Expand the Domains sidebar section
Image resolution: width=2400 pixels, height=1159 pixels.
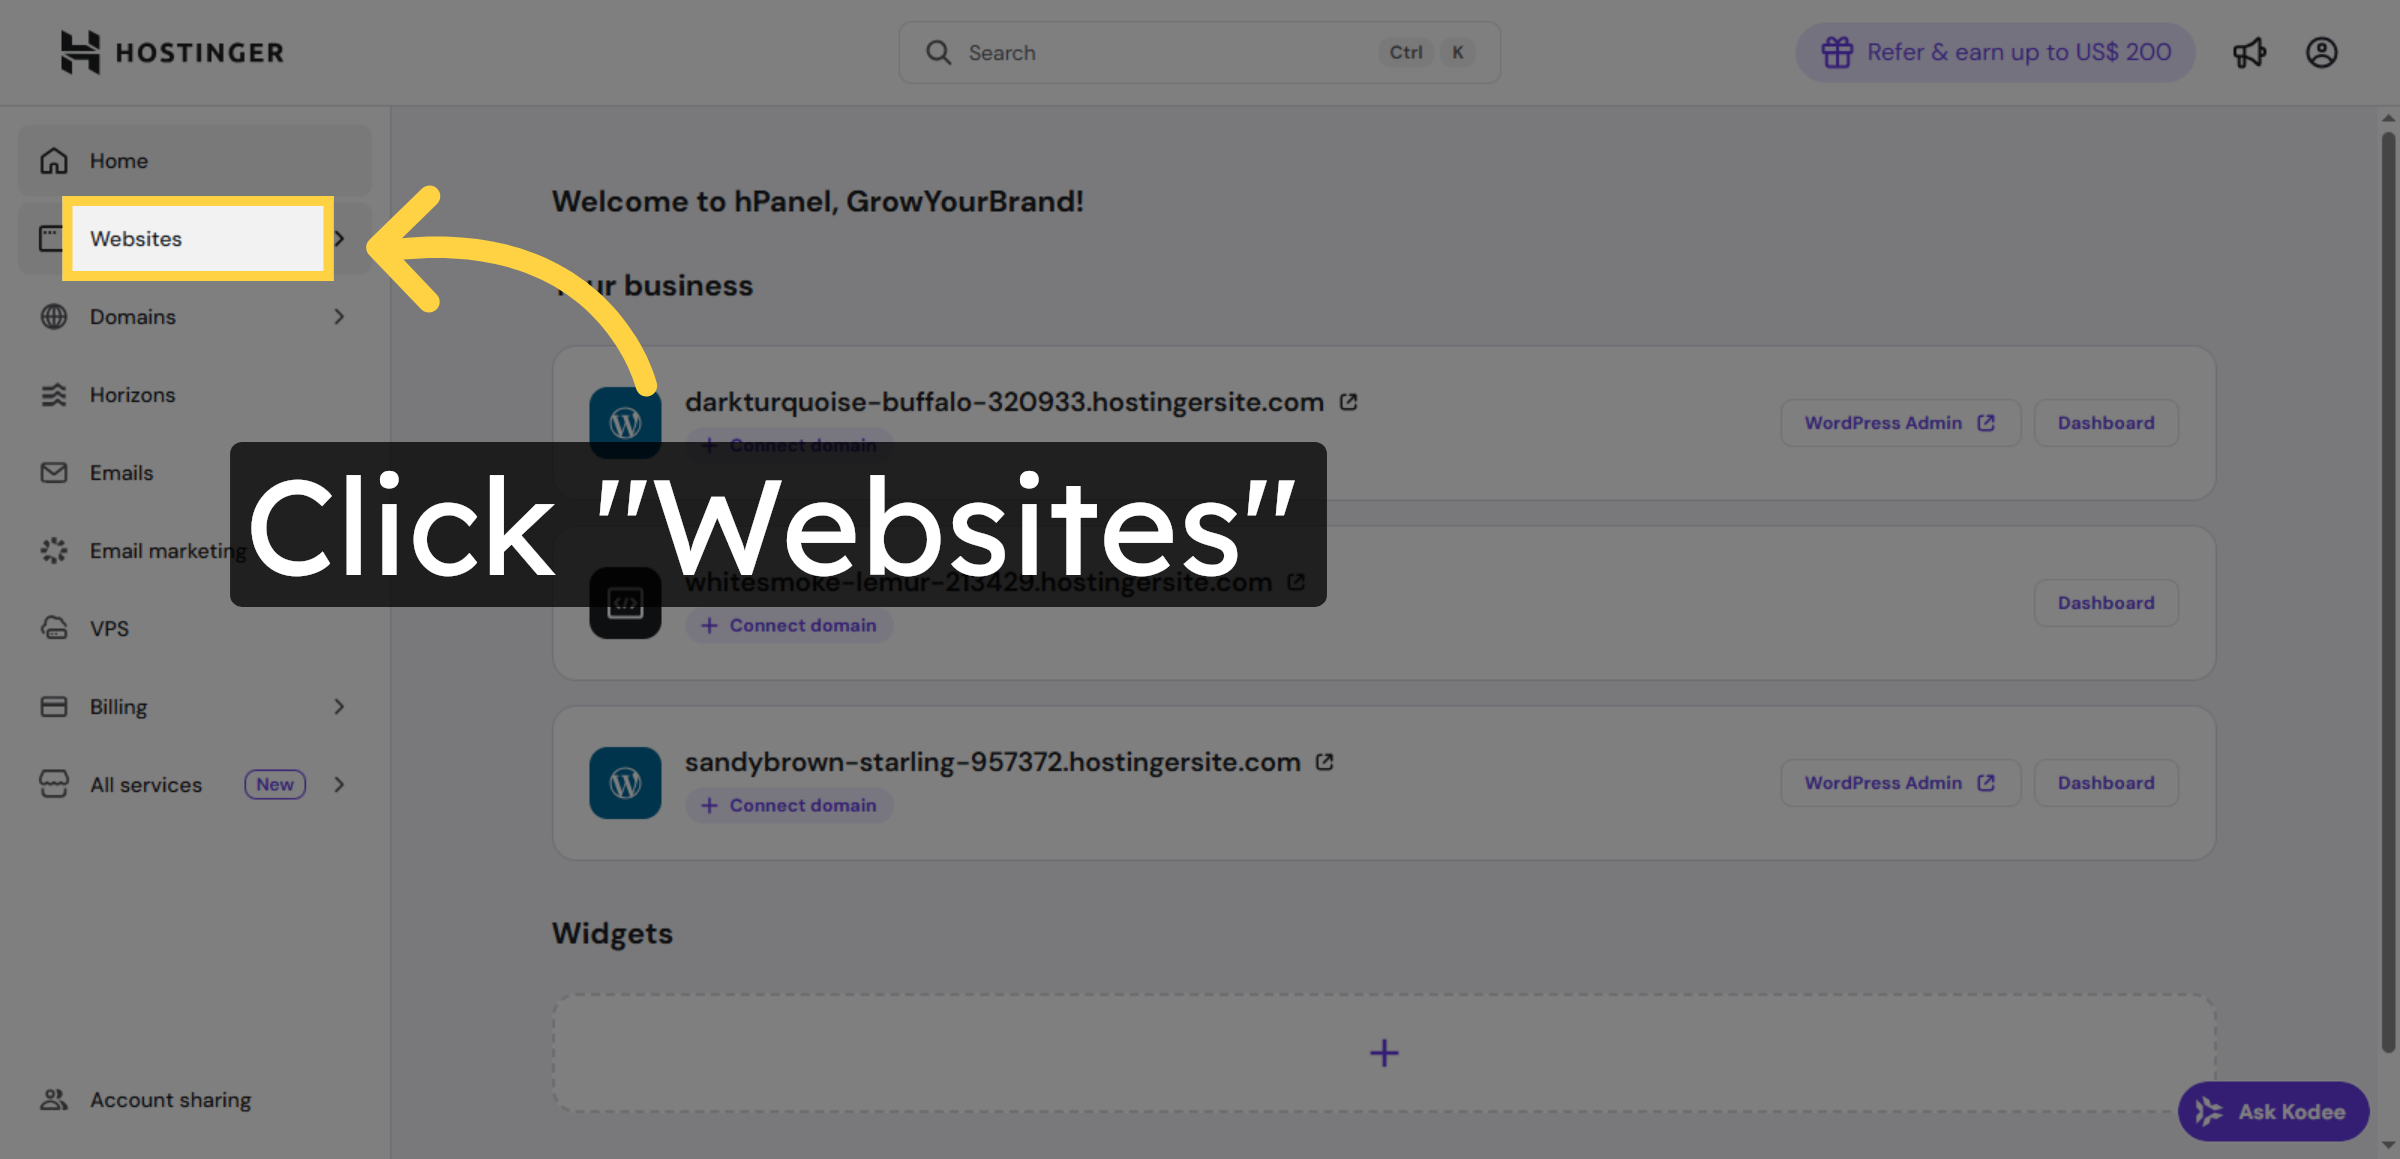[339, 316]
